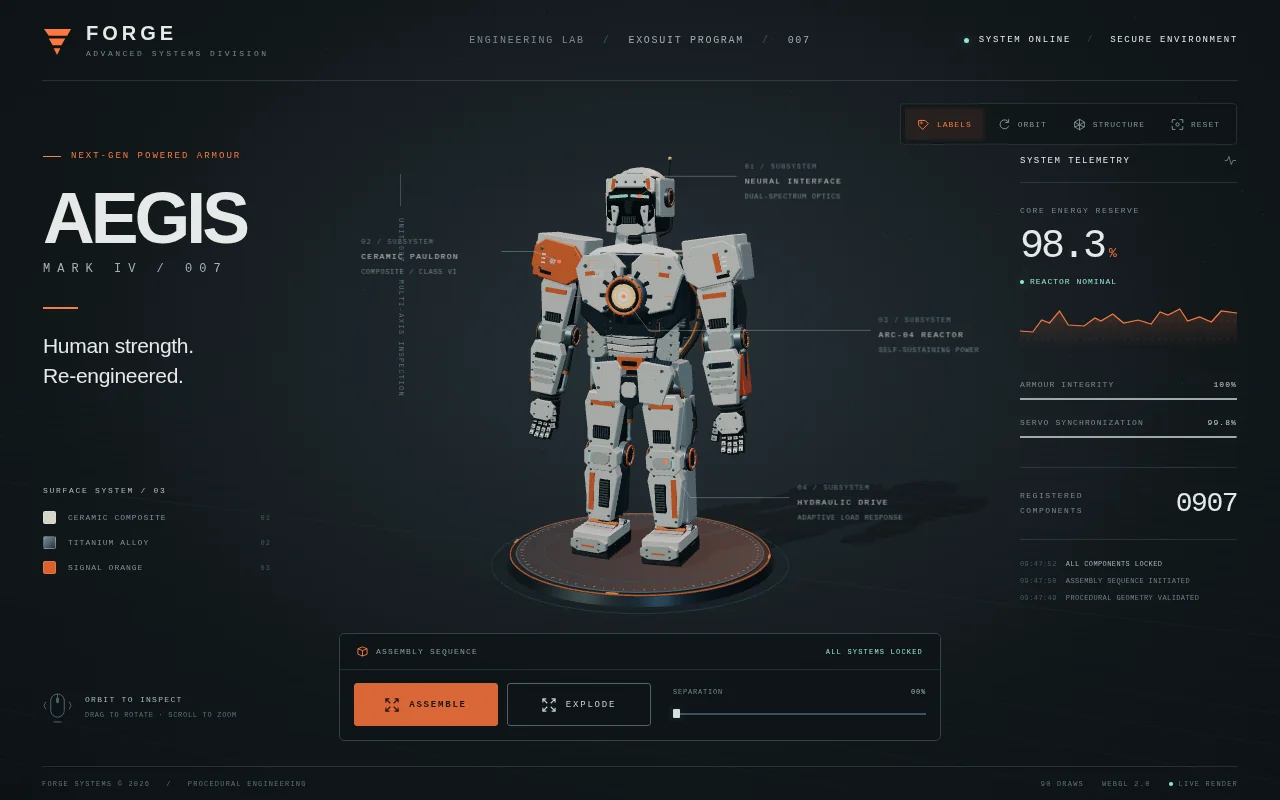
Task: Toggle the LABELS view button
Action: pyautogui.click(x=944, y=124)
